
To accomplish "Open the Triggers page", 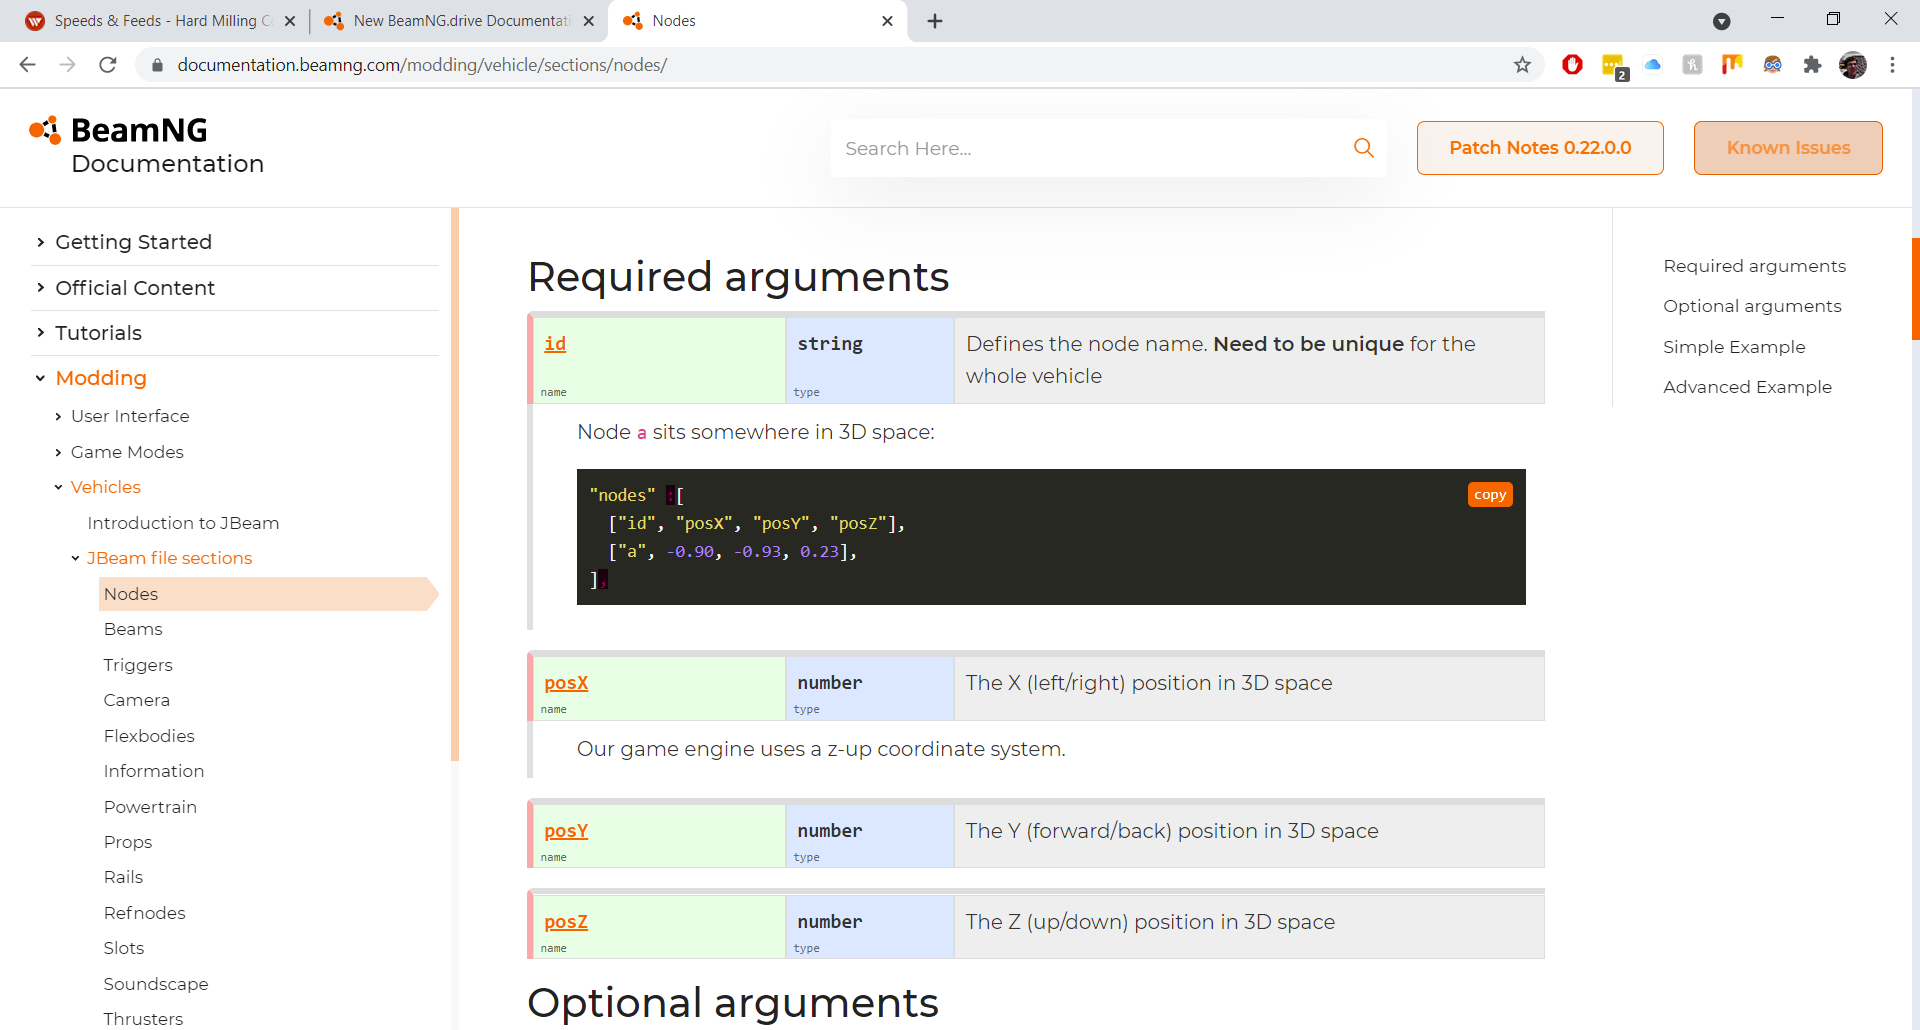I will click(x=138, y=665).
